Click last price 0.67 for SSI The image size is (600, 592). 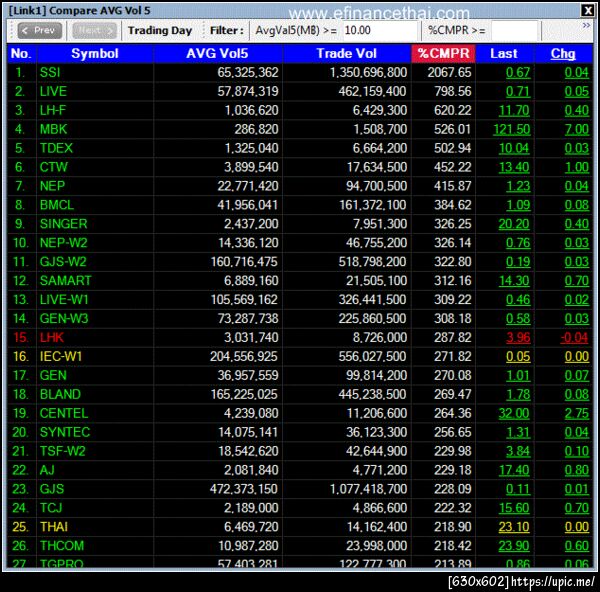(x=518, y=73)
